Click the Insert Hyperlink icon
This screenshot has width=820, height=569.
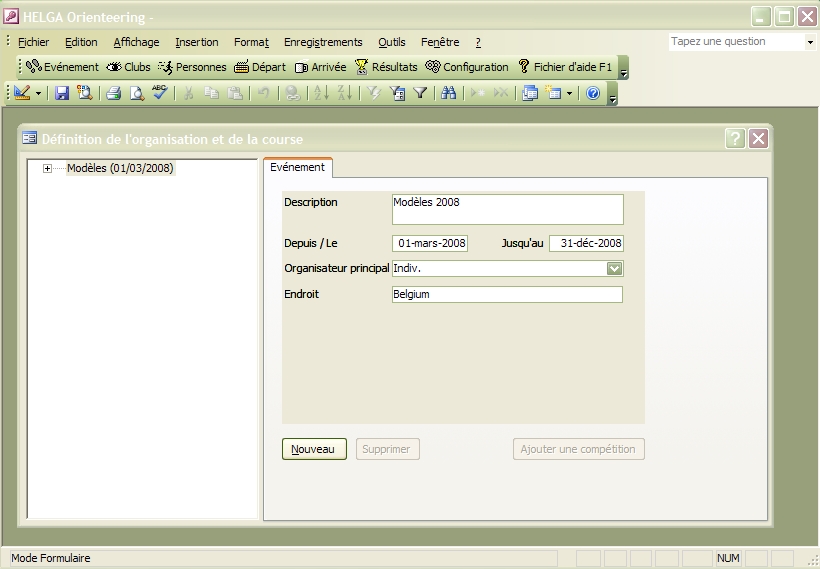click(292, 93)
